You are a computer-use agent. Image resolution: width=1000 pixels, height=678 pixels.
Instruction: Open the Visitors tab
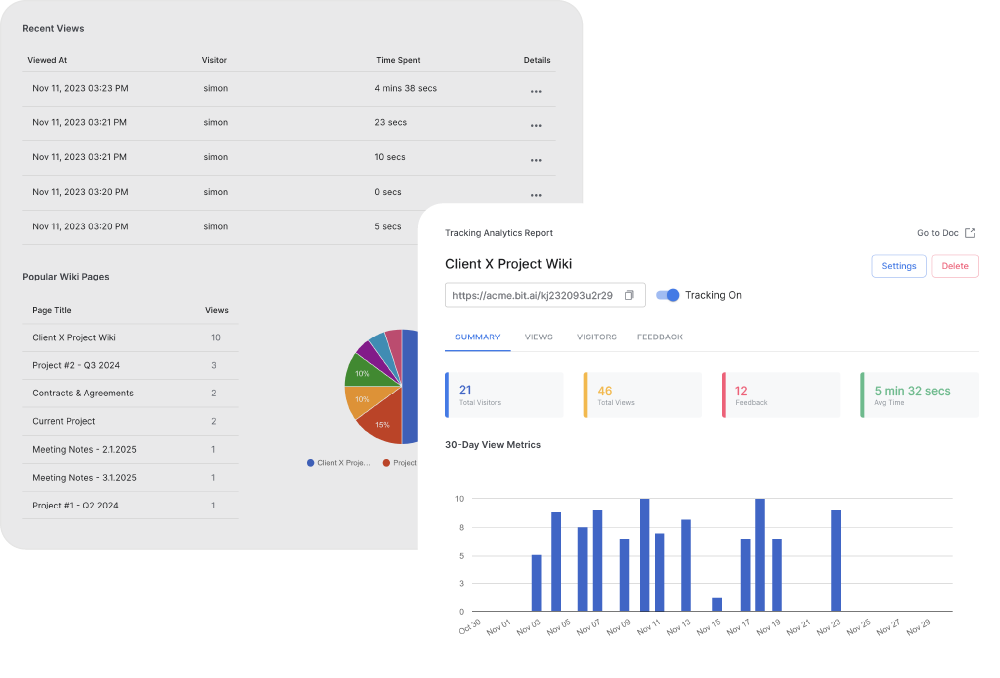point(595,337)
